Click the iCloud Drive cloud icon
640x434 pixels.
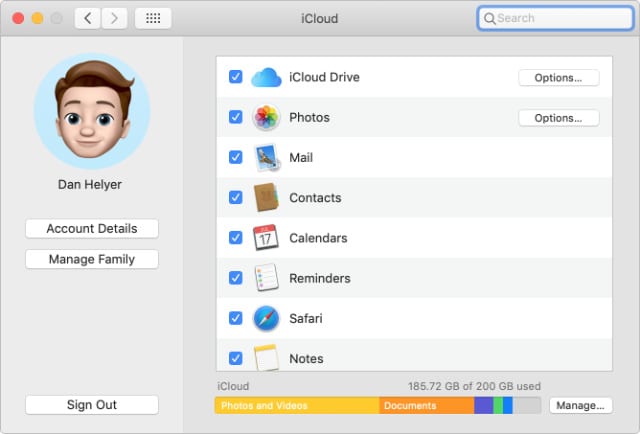pyautogui.click(x=266, y=77)
